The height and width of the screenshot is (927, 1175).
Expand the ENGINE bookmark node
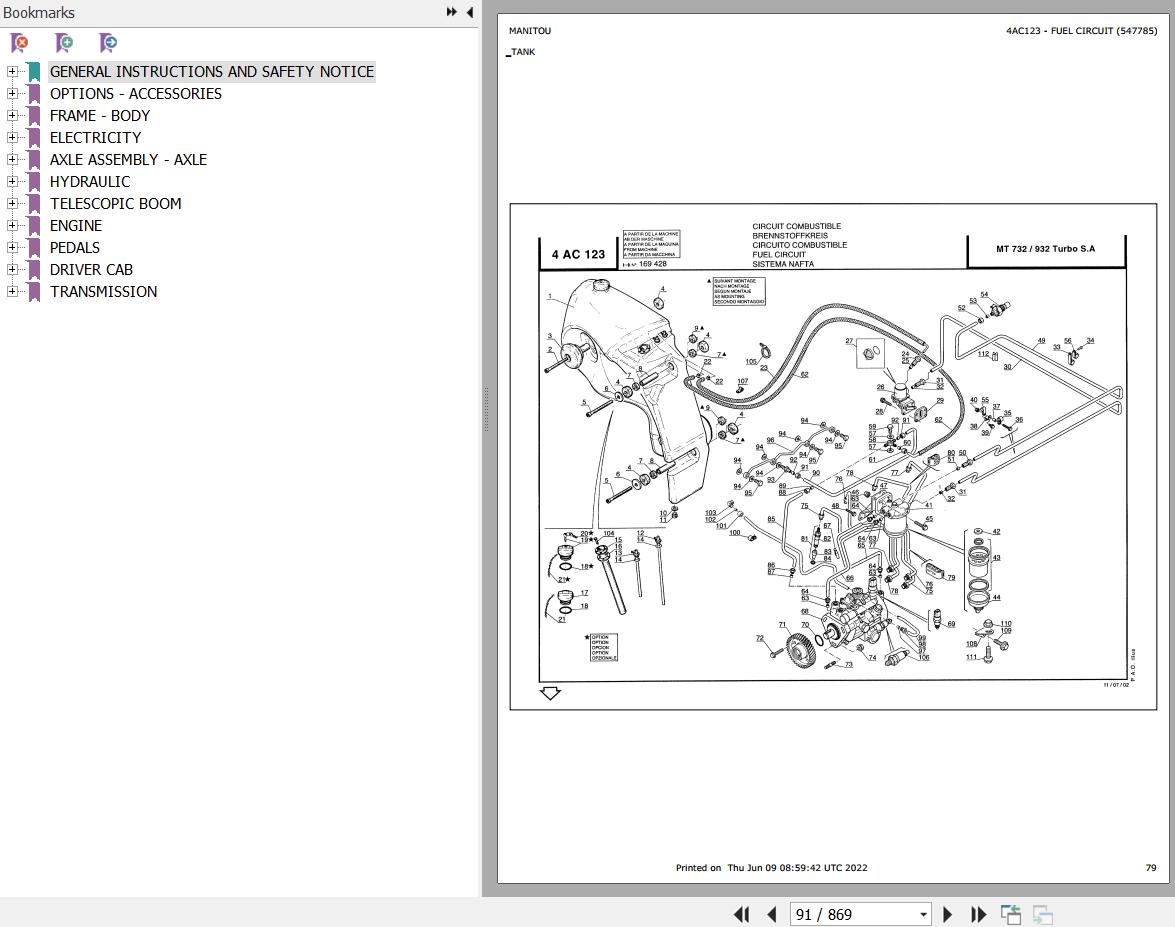click(12, 226)
